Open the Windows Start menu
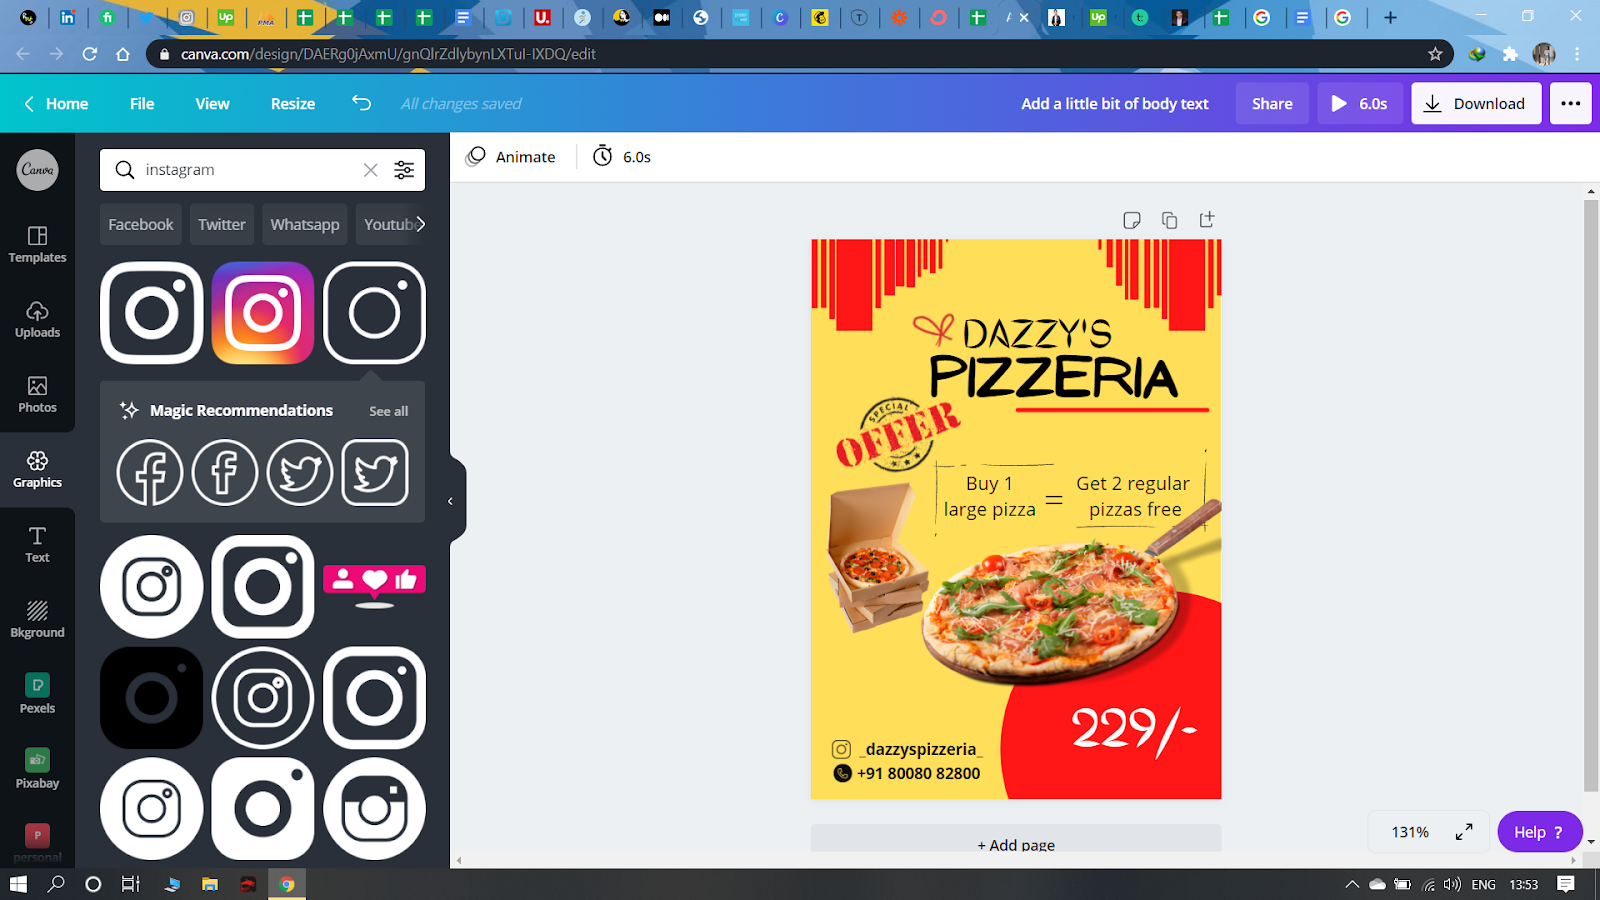1600x900 pixels. pos(18,884)
